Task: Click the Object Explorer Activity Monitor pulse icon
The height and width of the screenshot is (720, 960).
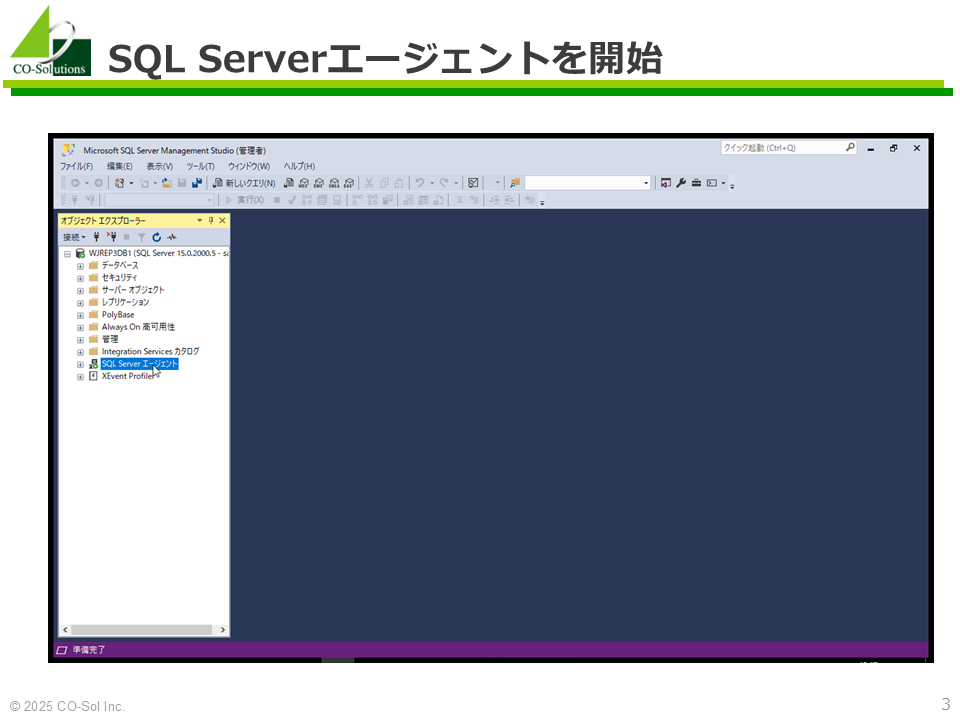Action: click(x=172, y=237)
